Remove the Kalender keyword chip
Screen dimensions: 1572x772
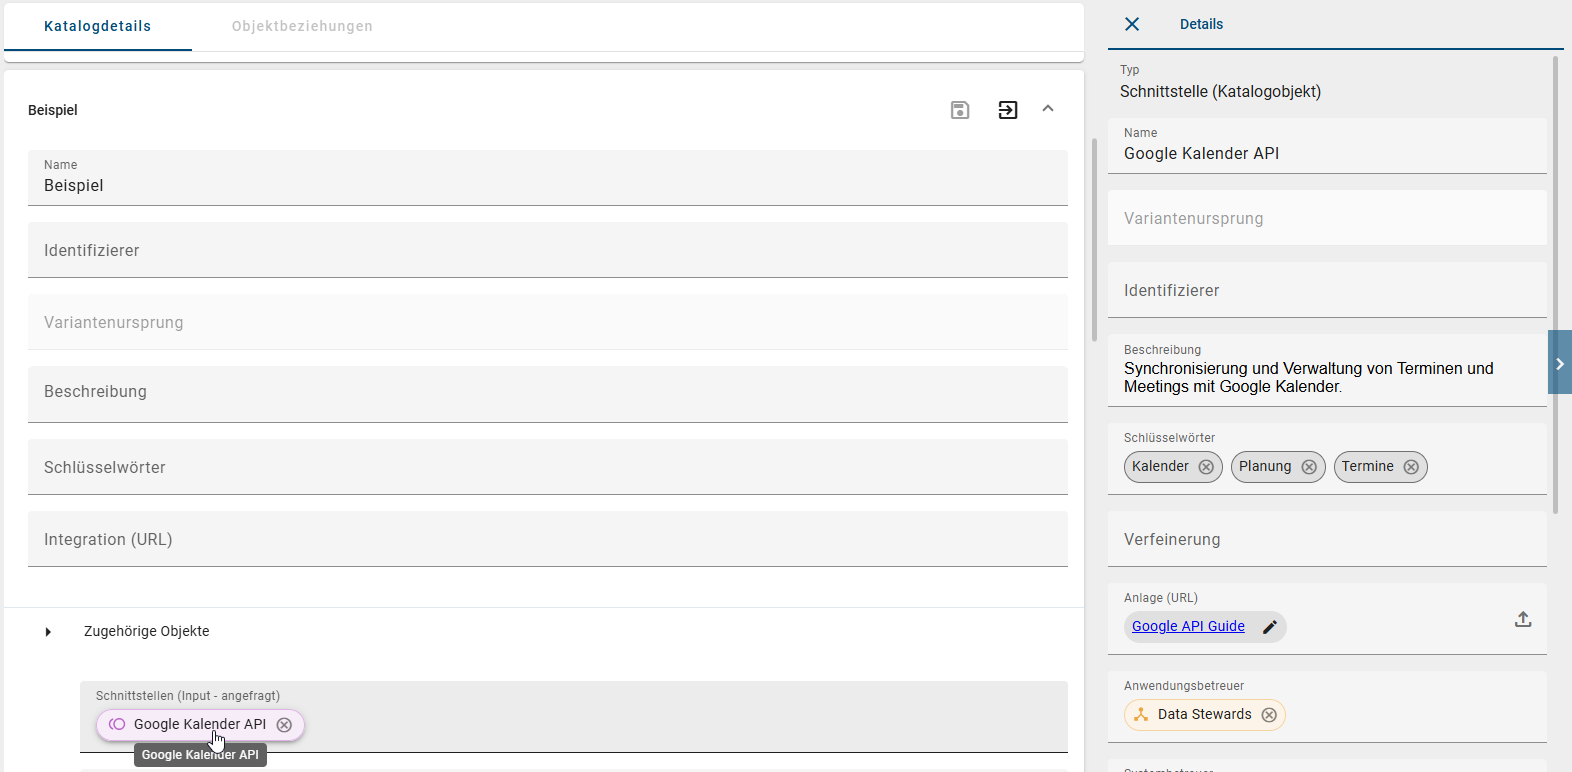tap(1206, 467)
